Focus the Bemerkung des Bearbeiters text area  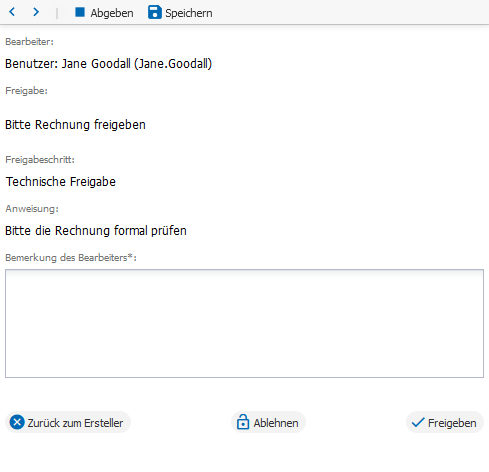(244, 323)
